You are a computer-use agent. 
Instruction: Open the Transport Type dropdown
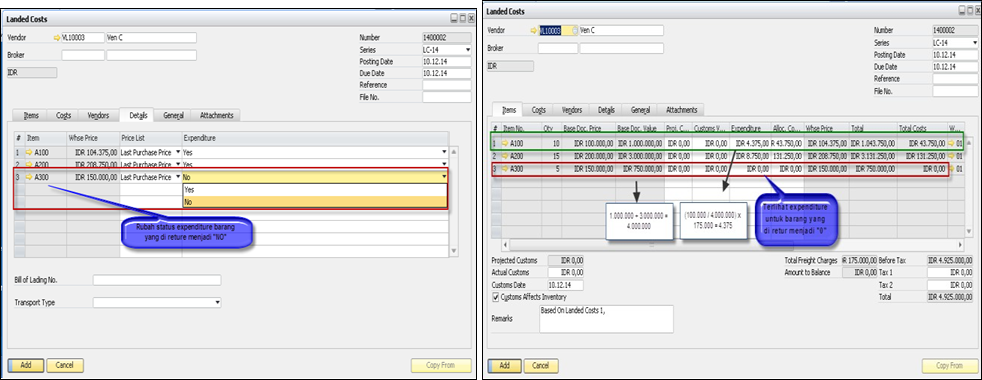coord(217,302)
